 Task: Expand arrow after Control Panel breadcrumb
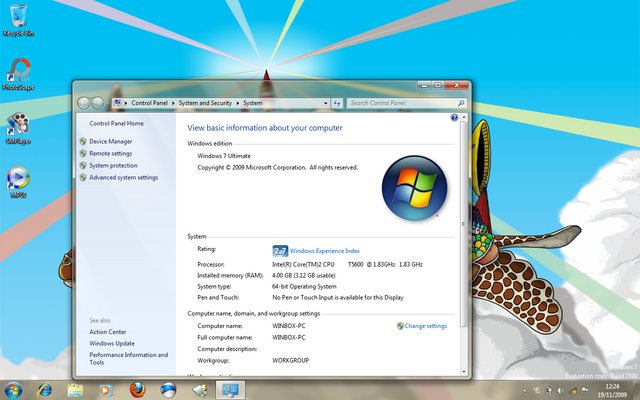point(173,103)
